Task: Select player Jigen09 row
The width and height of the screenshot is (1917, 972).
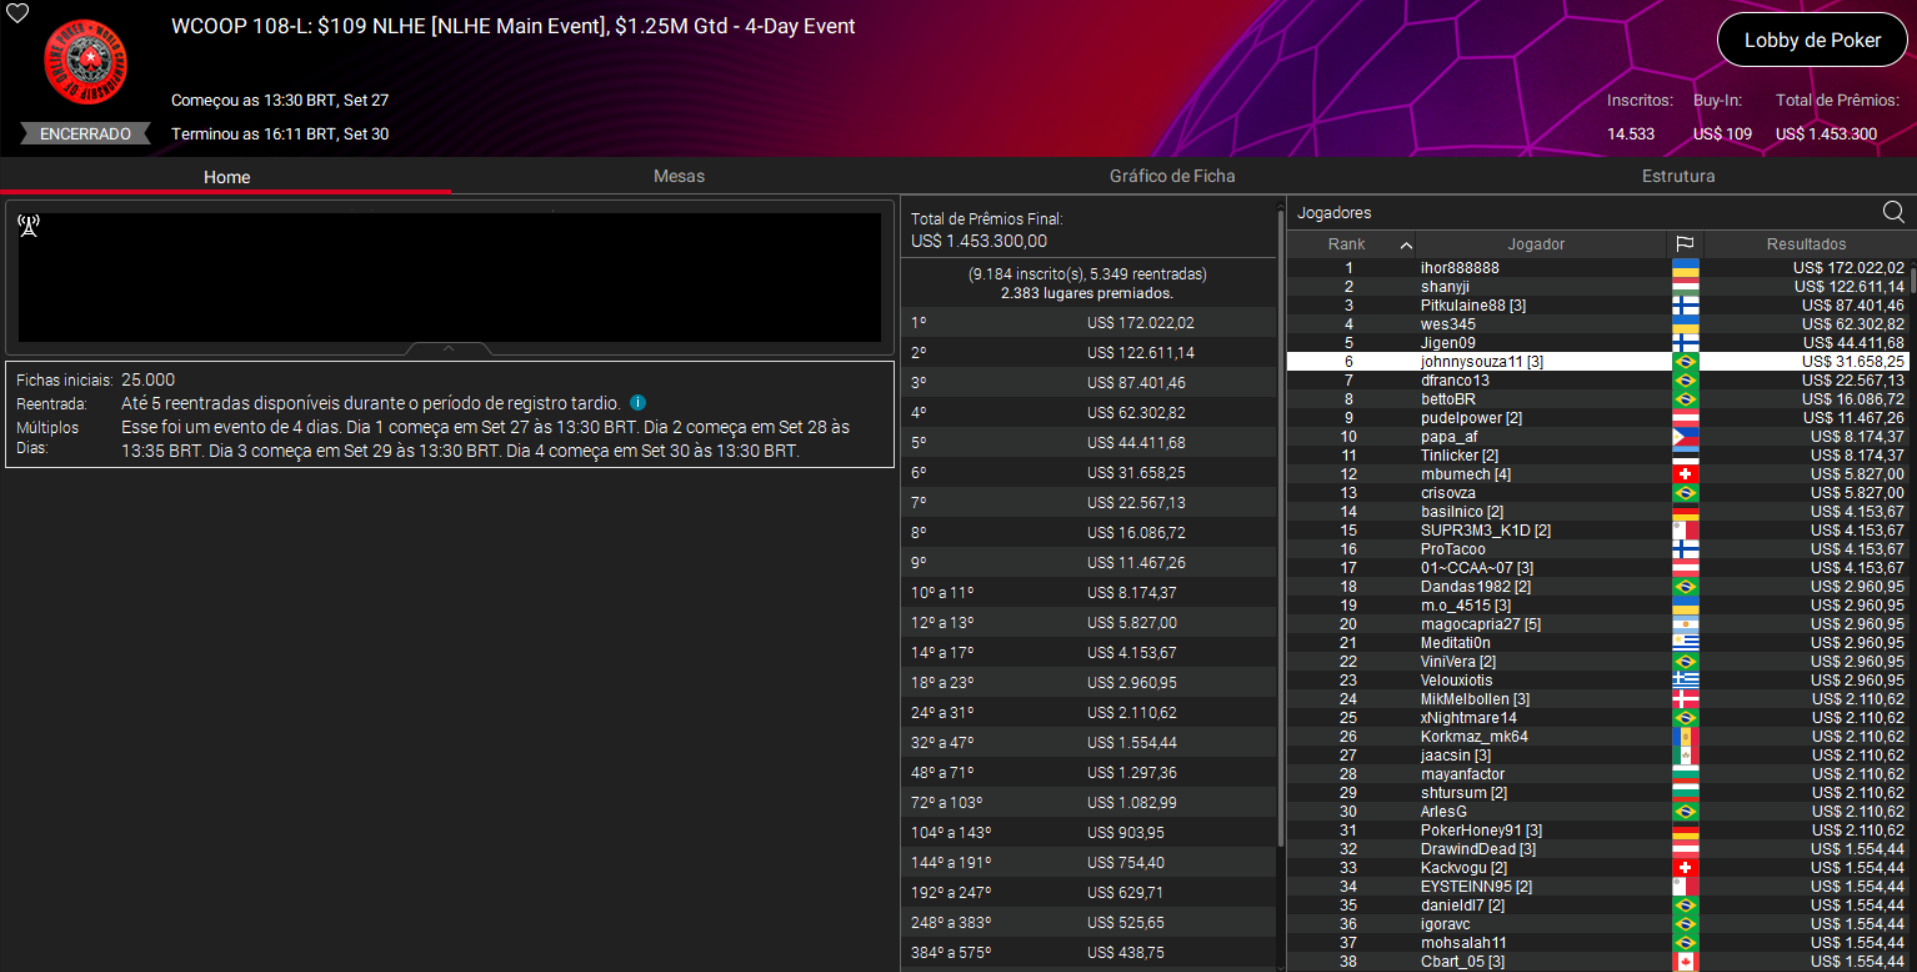Action: (1597, 343)
